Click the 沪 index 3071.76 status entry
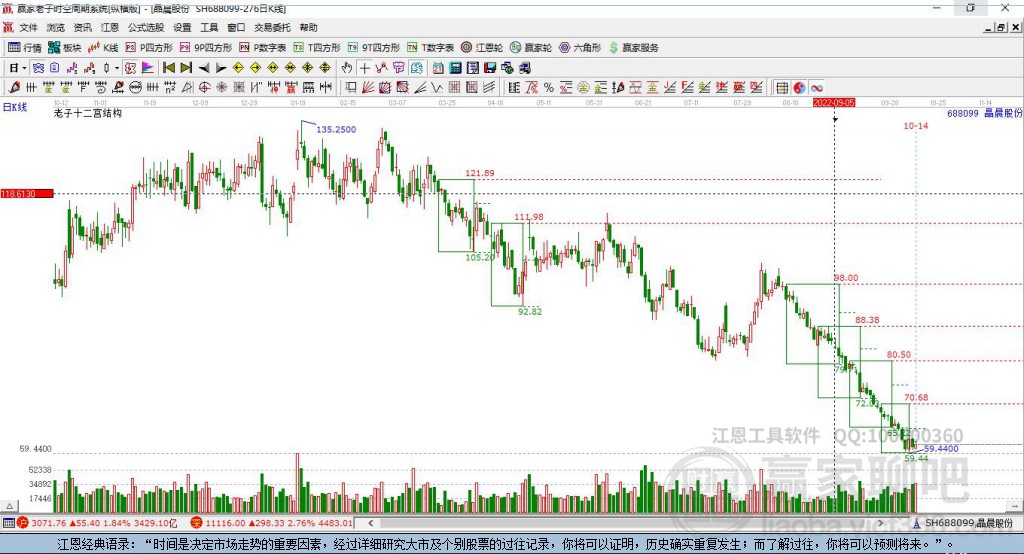 (98, 523)
